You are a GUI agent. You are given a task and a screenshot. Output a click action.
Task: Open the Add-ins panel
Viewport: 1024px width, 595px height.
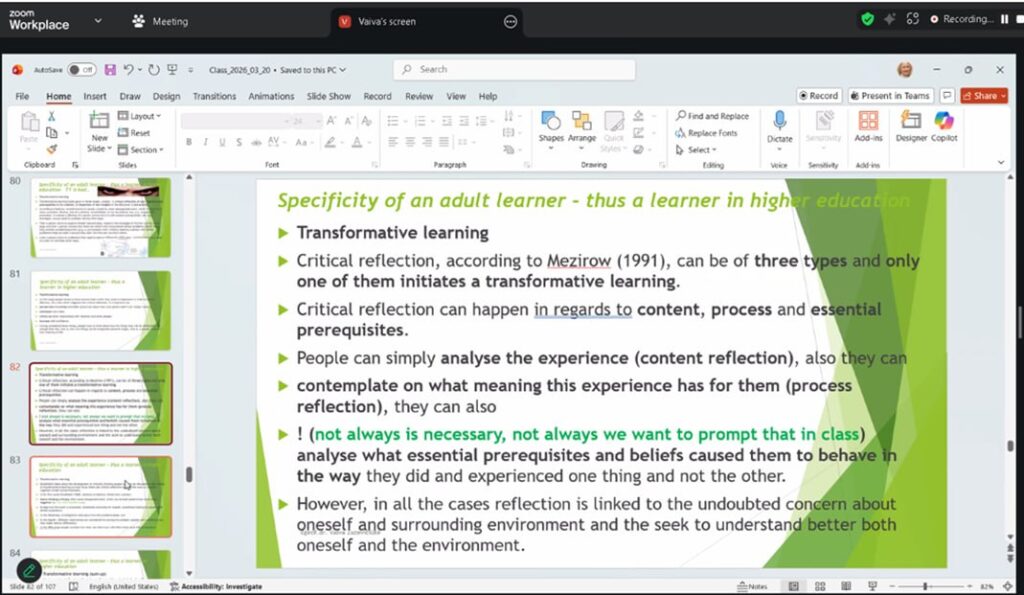[868, 127]
